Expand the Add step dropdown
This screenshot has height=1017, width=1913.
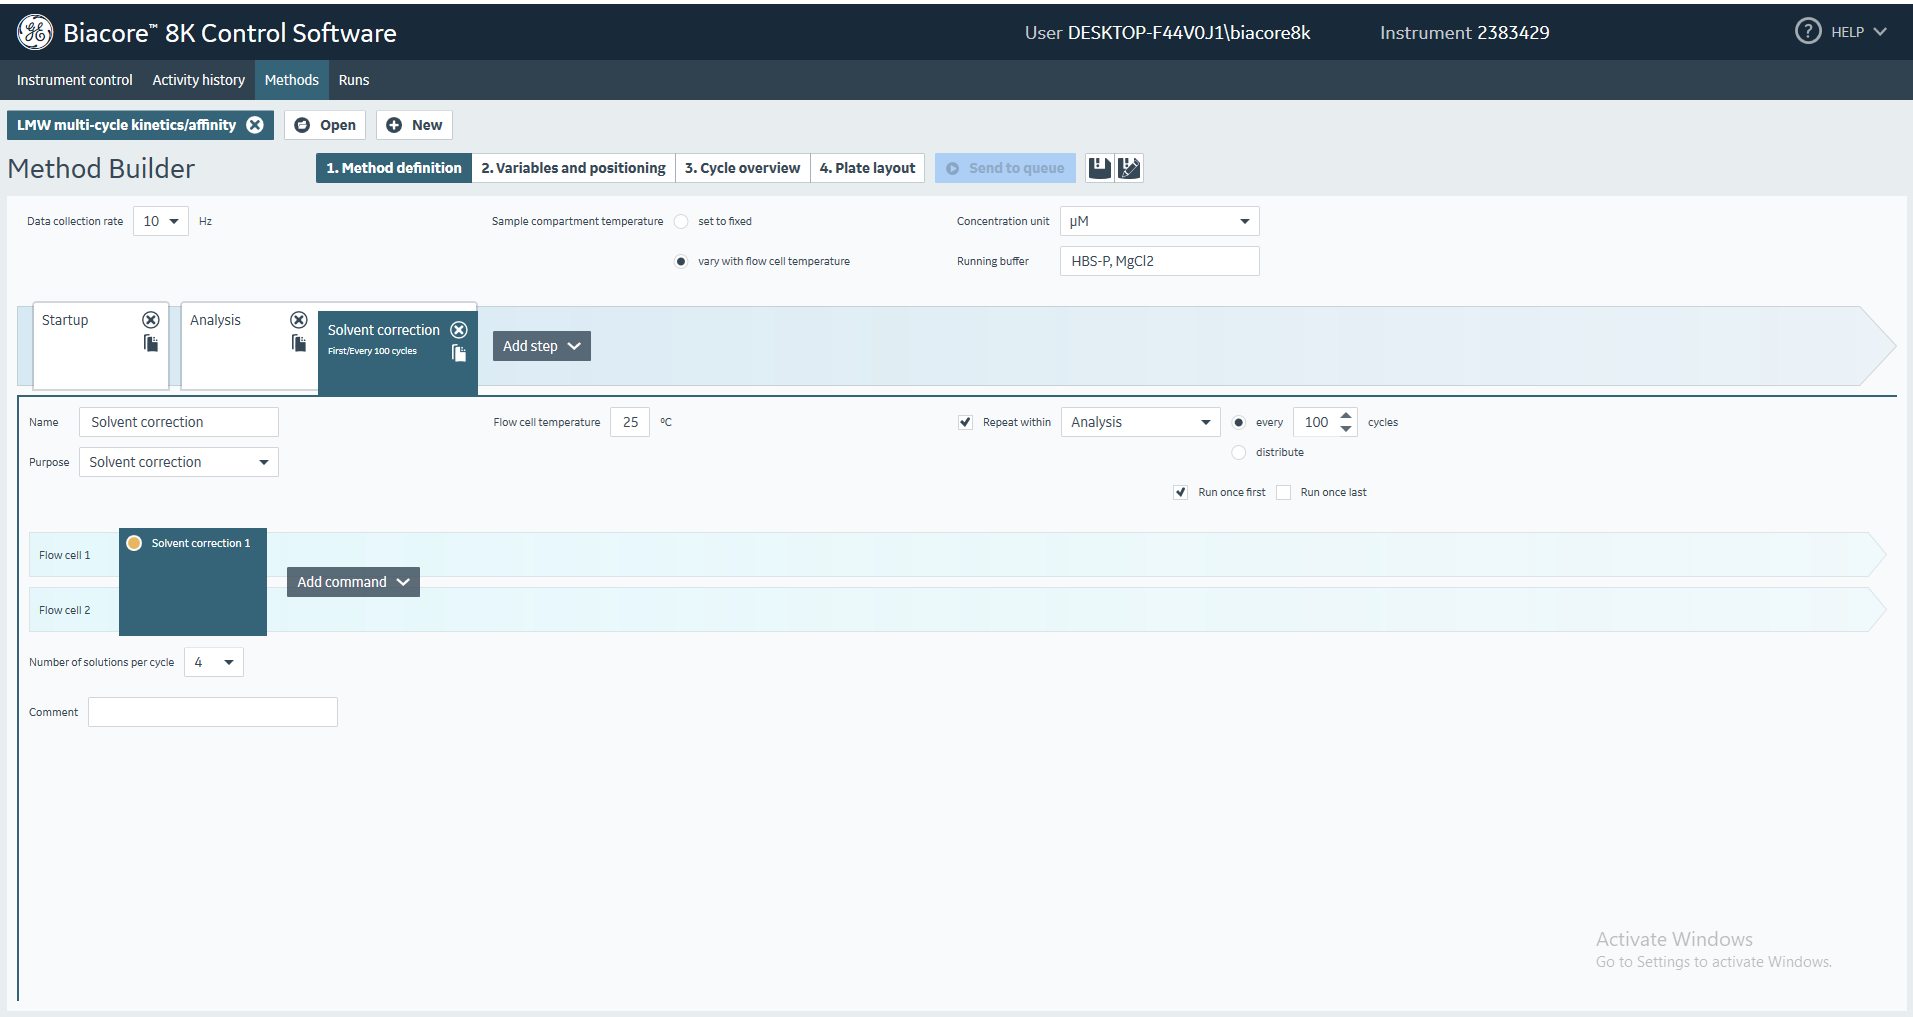pyautogui.click(x=541, y=346)
